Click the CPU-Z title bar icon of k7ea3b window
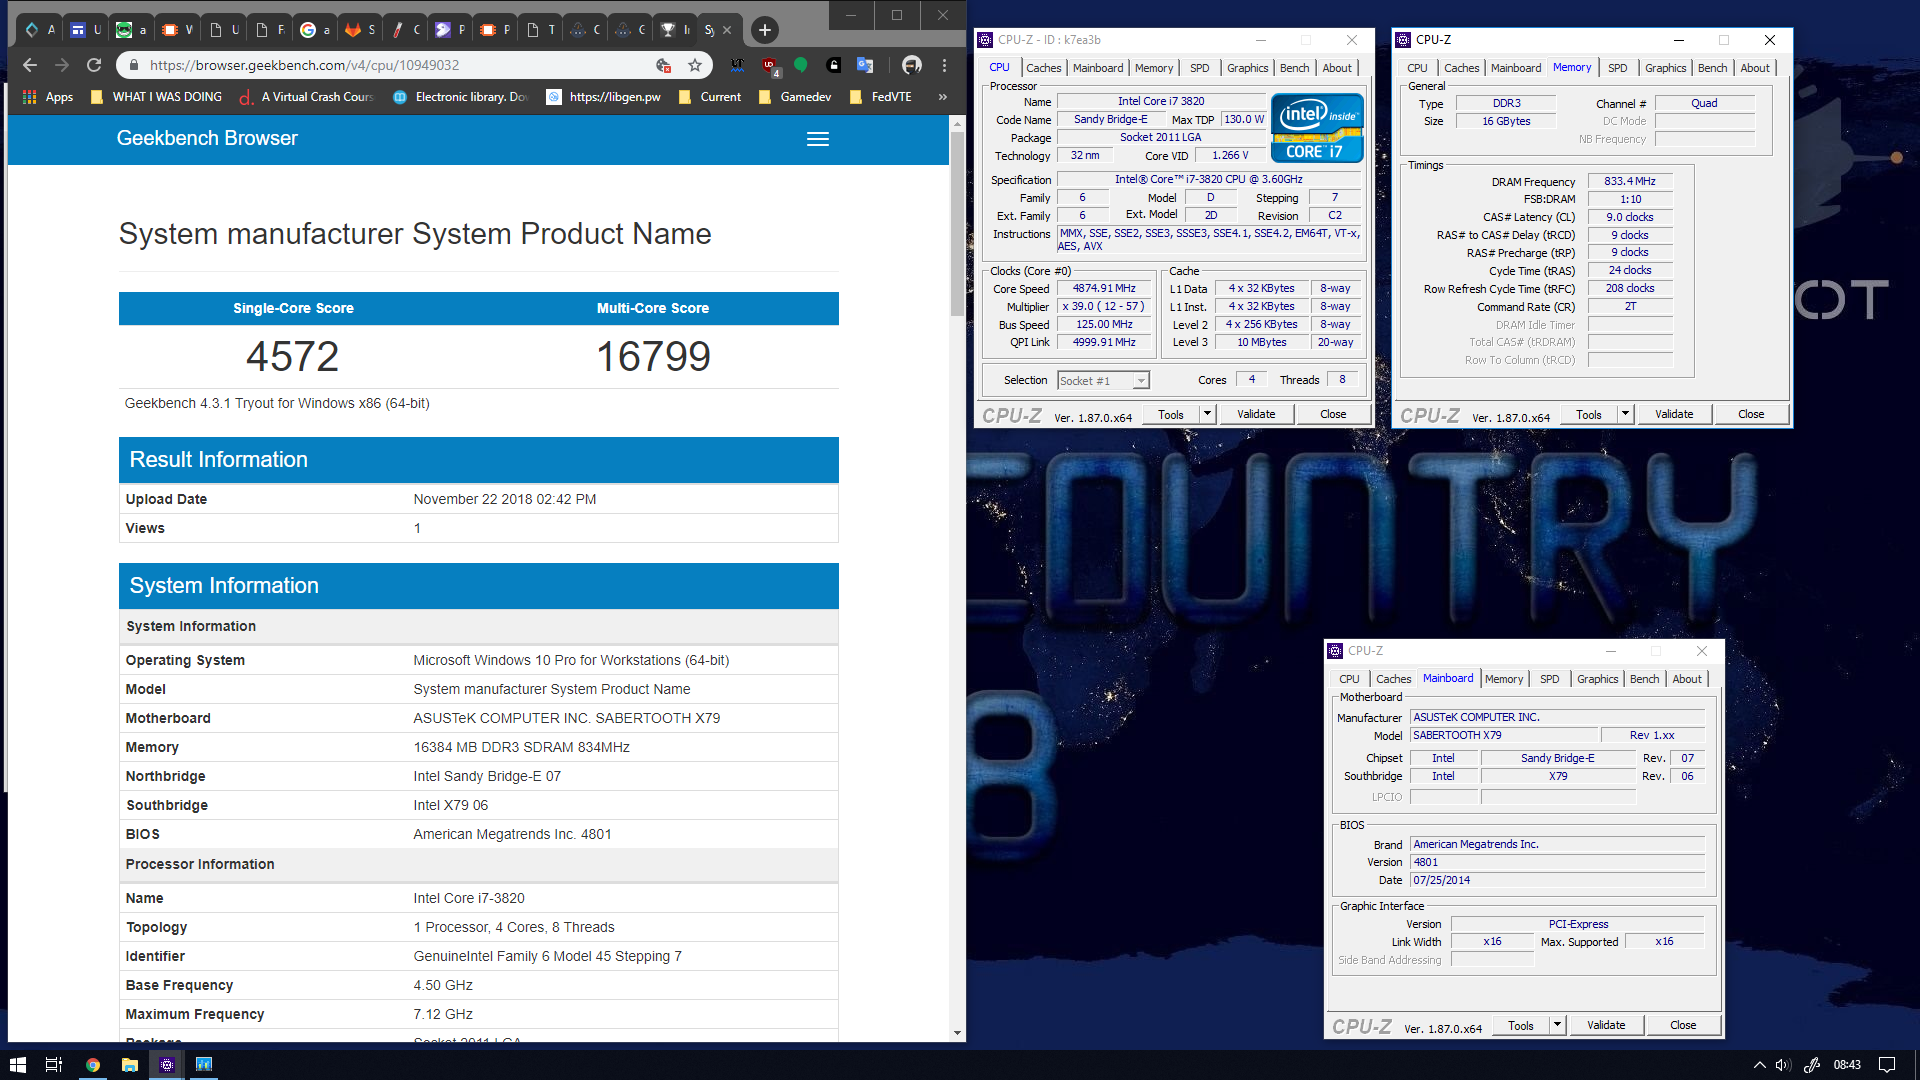The image size is (1920, 1080). [985, 40]
